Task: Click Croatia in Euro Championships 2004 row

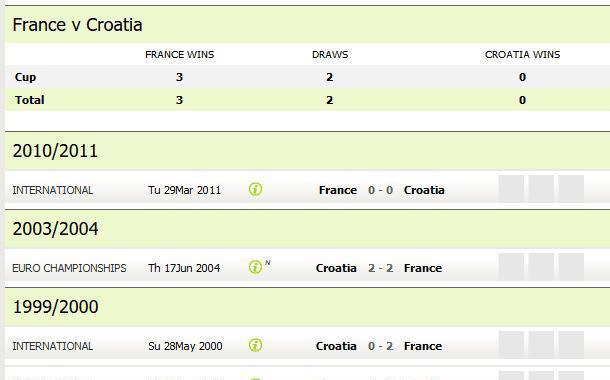Action: pos(336,268)
